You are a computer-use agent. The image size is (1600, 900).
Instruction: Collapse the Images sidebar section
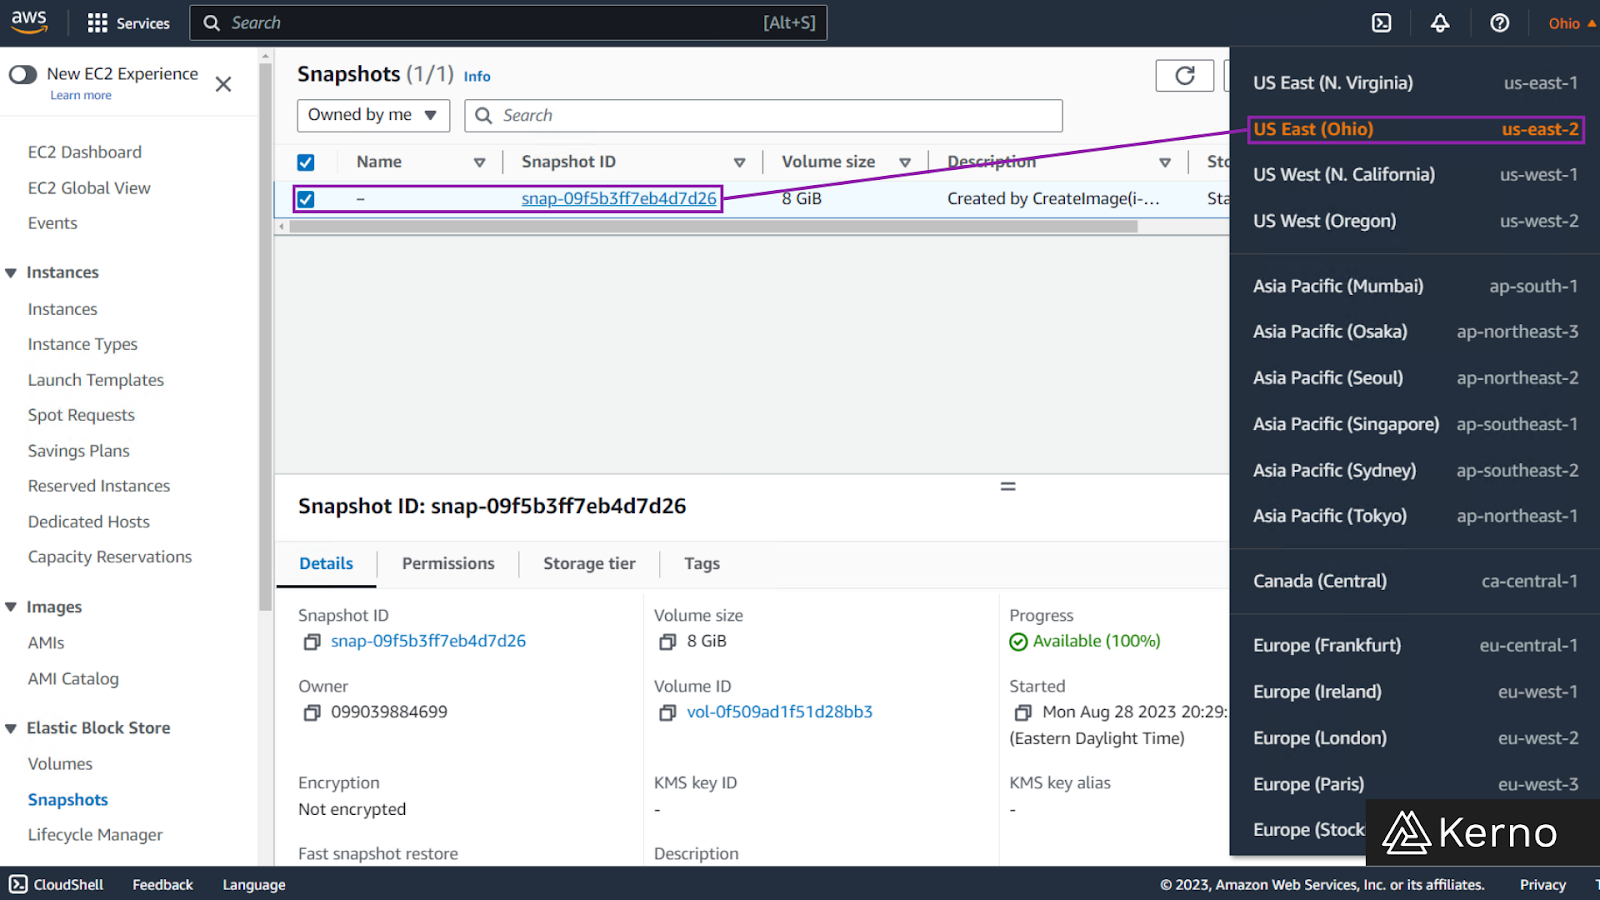coord(12,607)
